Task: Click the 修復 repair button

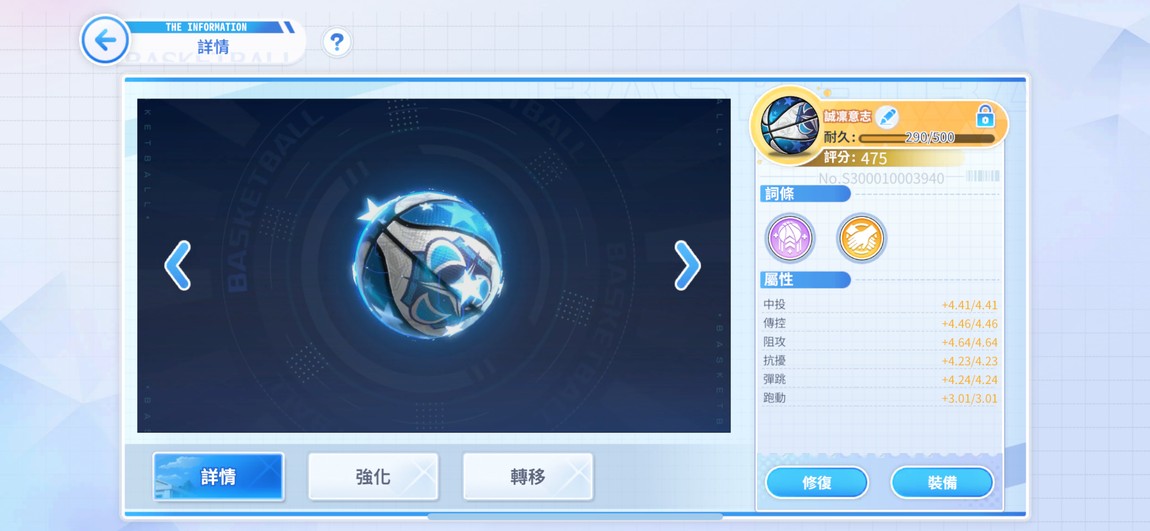Action: pyautogui.click(x=817, y=483)
